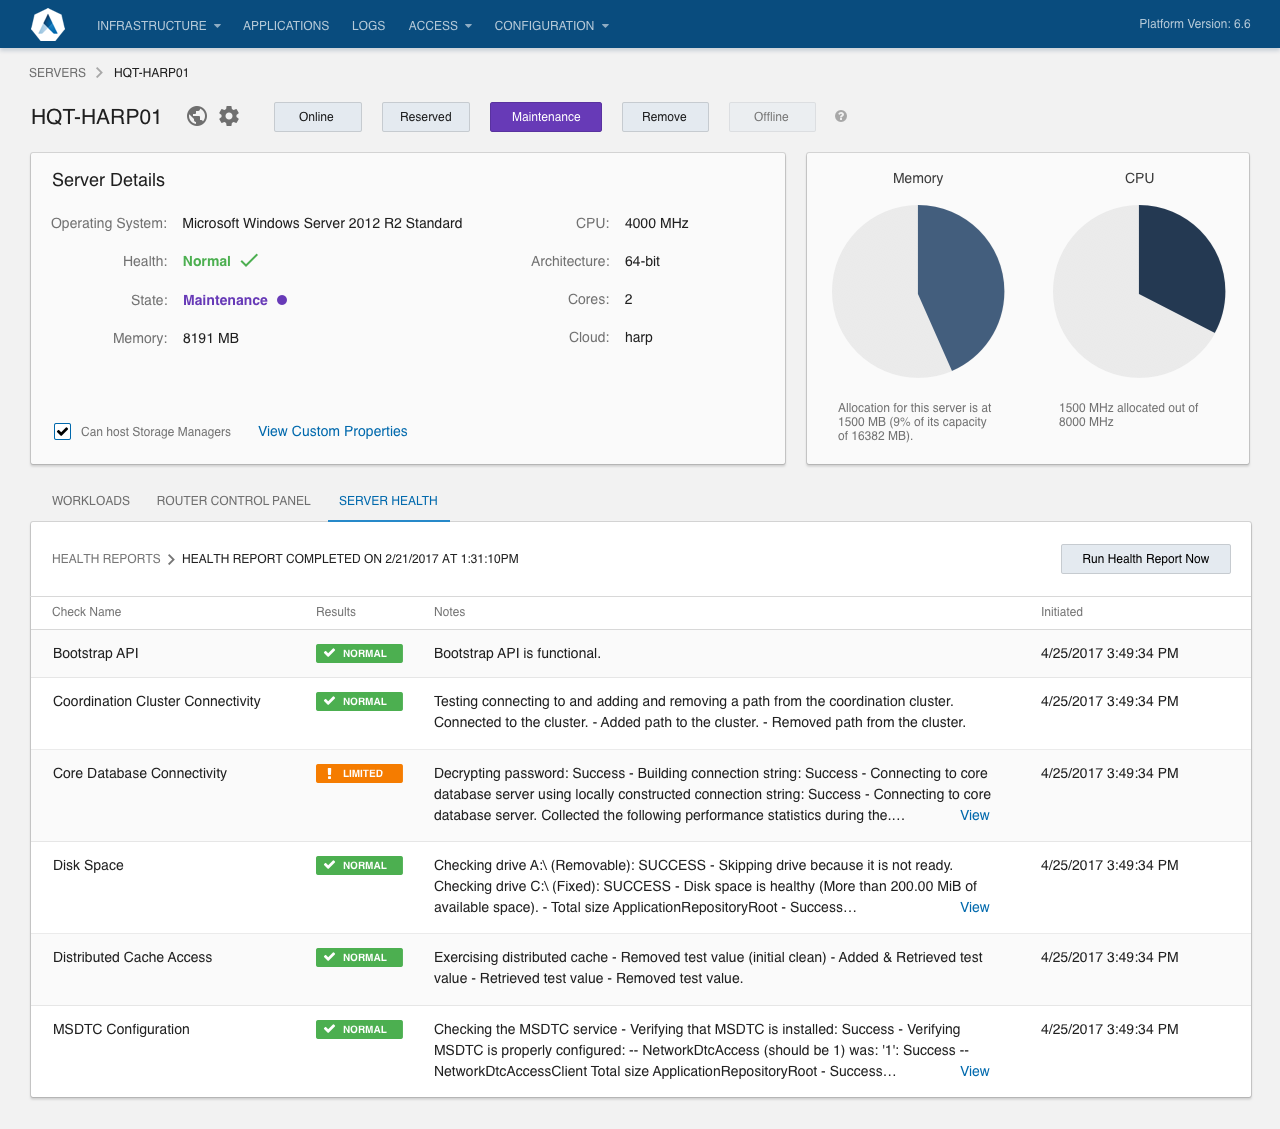
Task: Open the globe icon beside HQT-HARP01
Action: [x=197, y=116]
